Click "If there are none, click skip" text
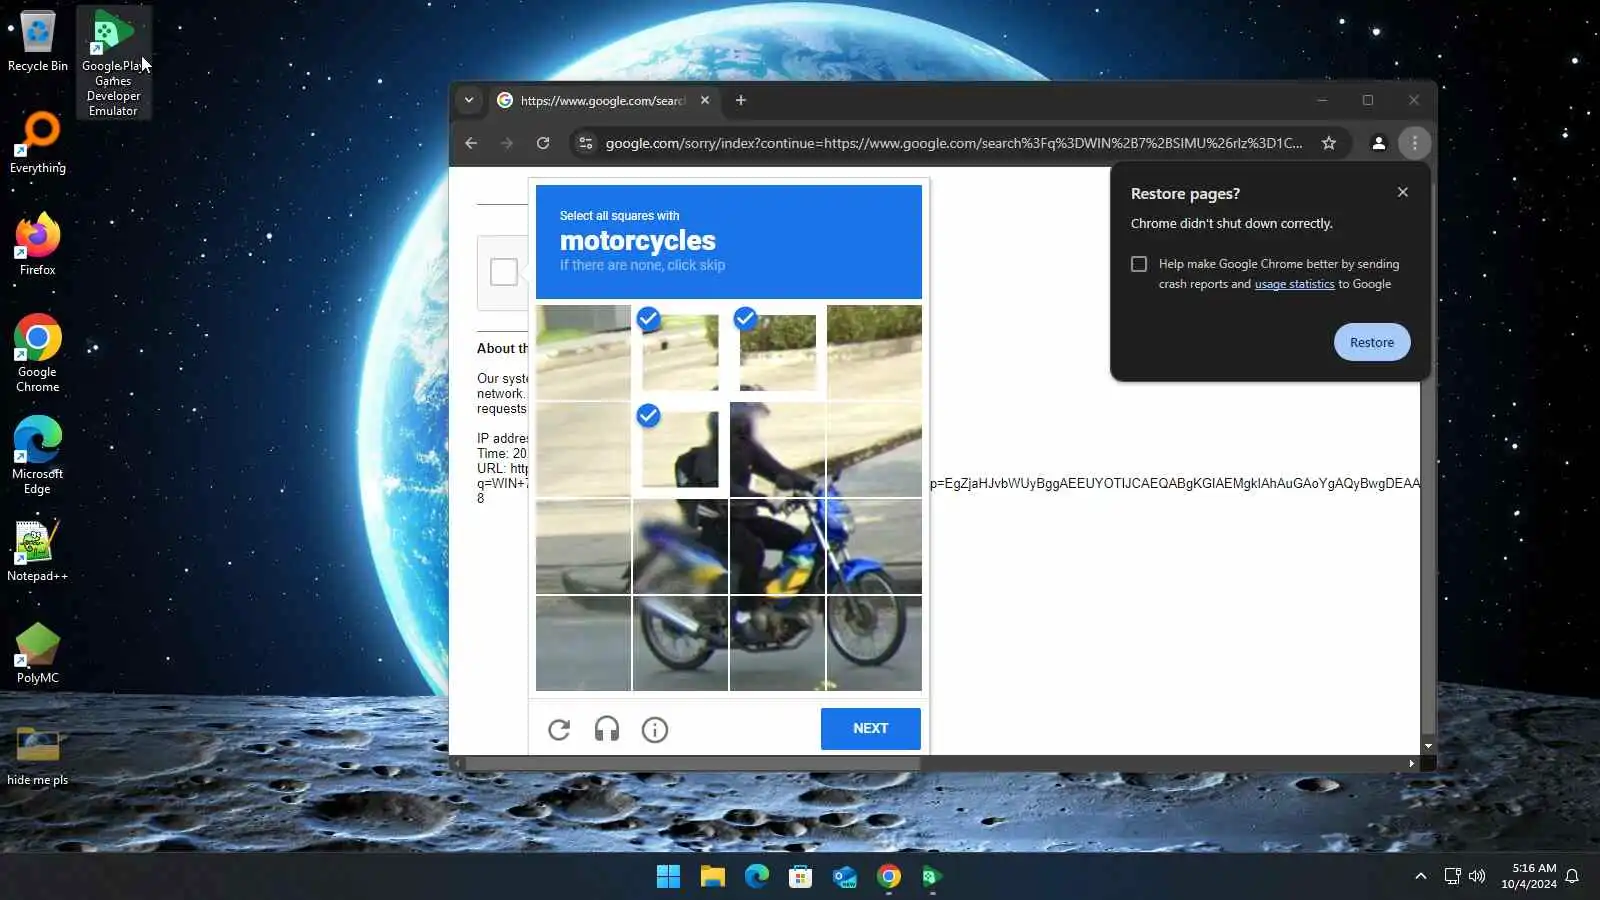Image resolution: width=1600 pixels, height=900 pixels. click(642, 265)
